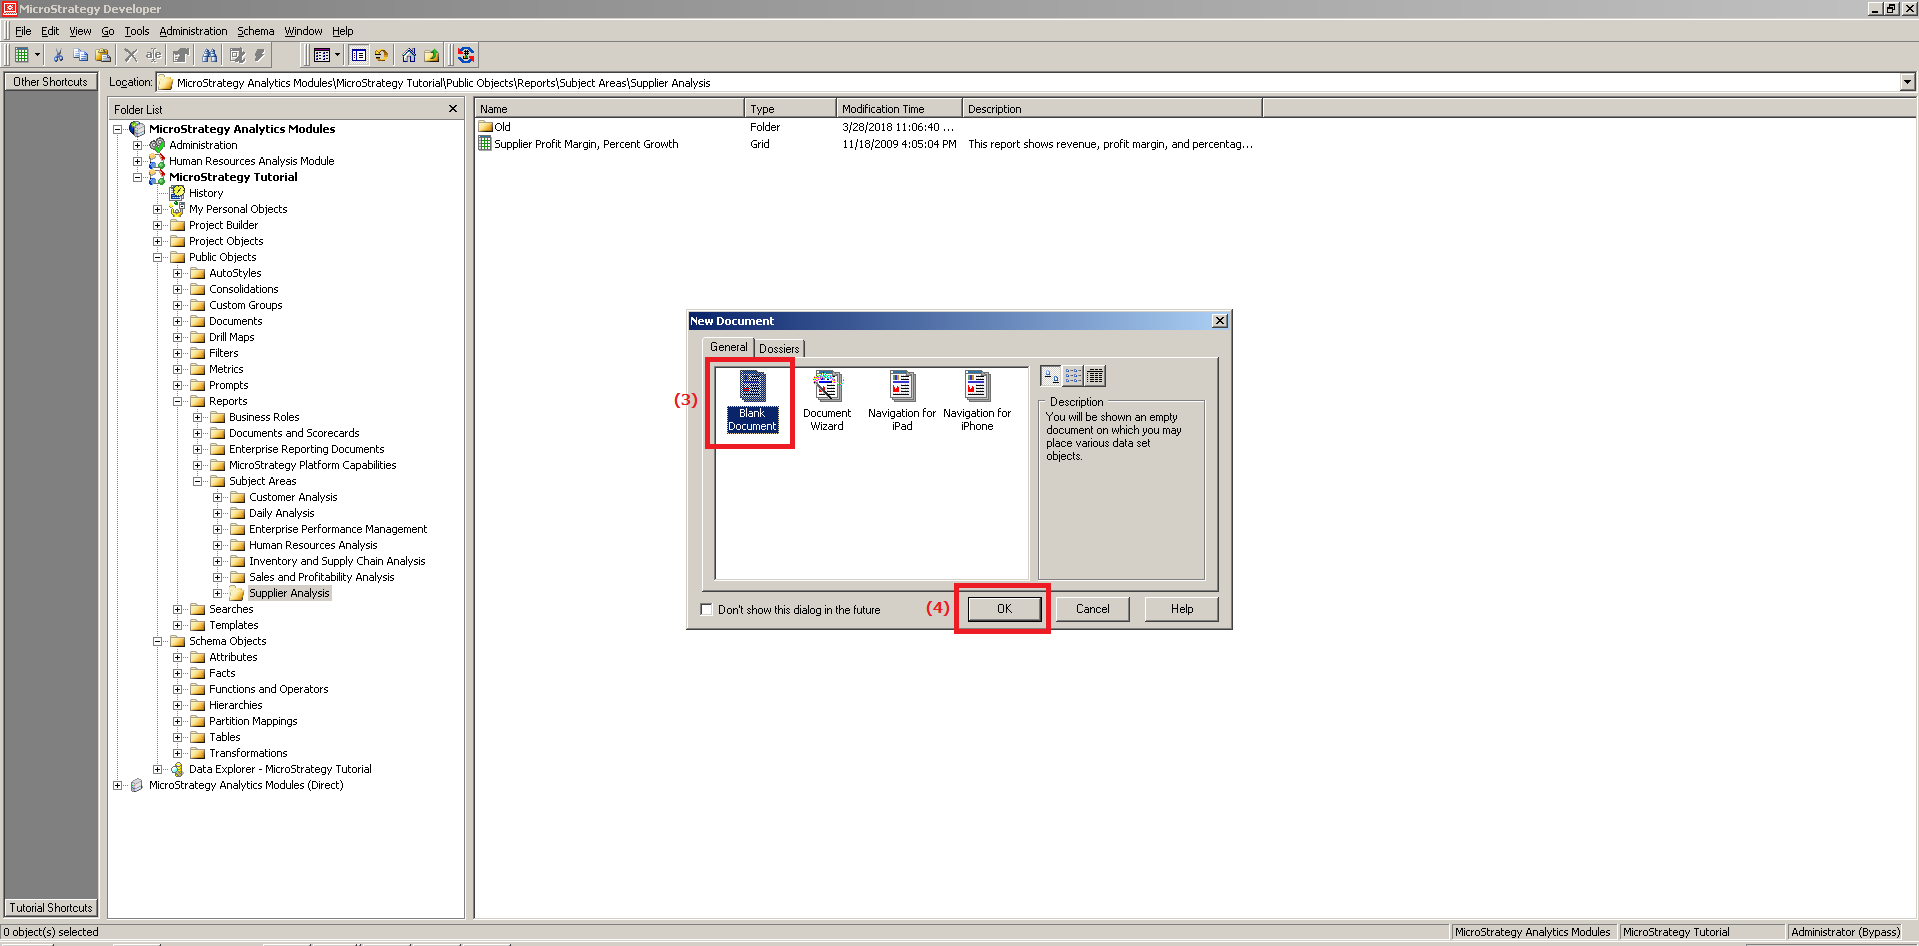Collapse the Reports folder node
The width and height of the screenshot is (1919, 946).
(x=178, y=401)
